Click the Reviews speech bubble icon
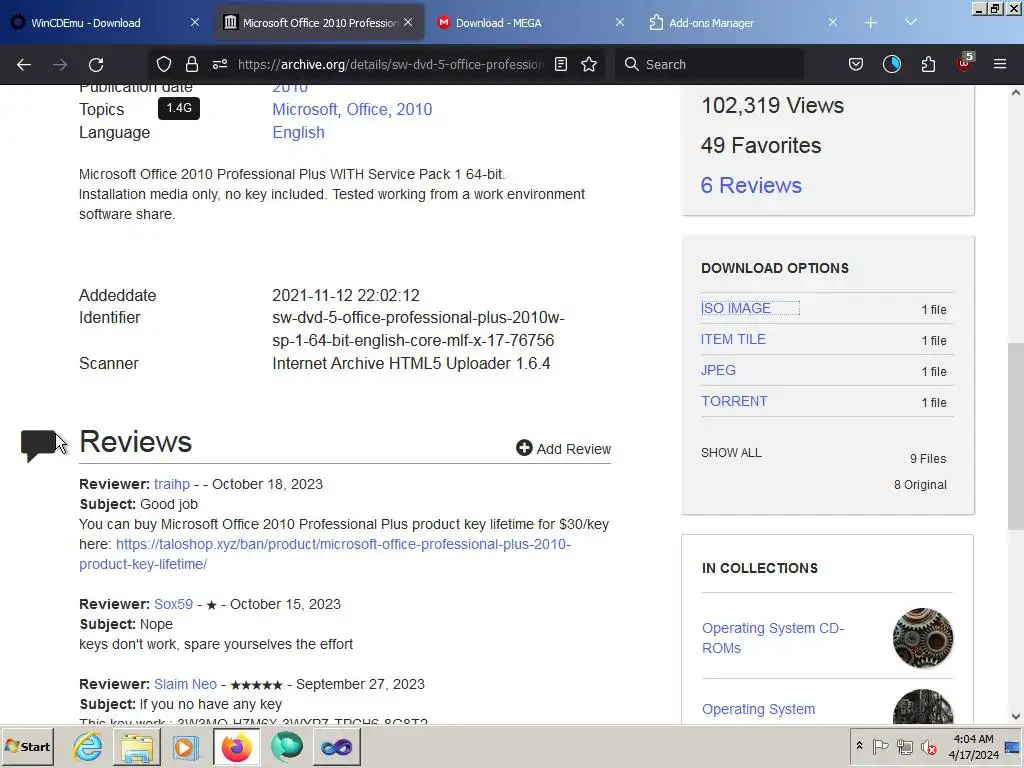The width and height of the screenshot is (1024, 768). click(38, 445)
